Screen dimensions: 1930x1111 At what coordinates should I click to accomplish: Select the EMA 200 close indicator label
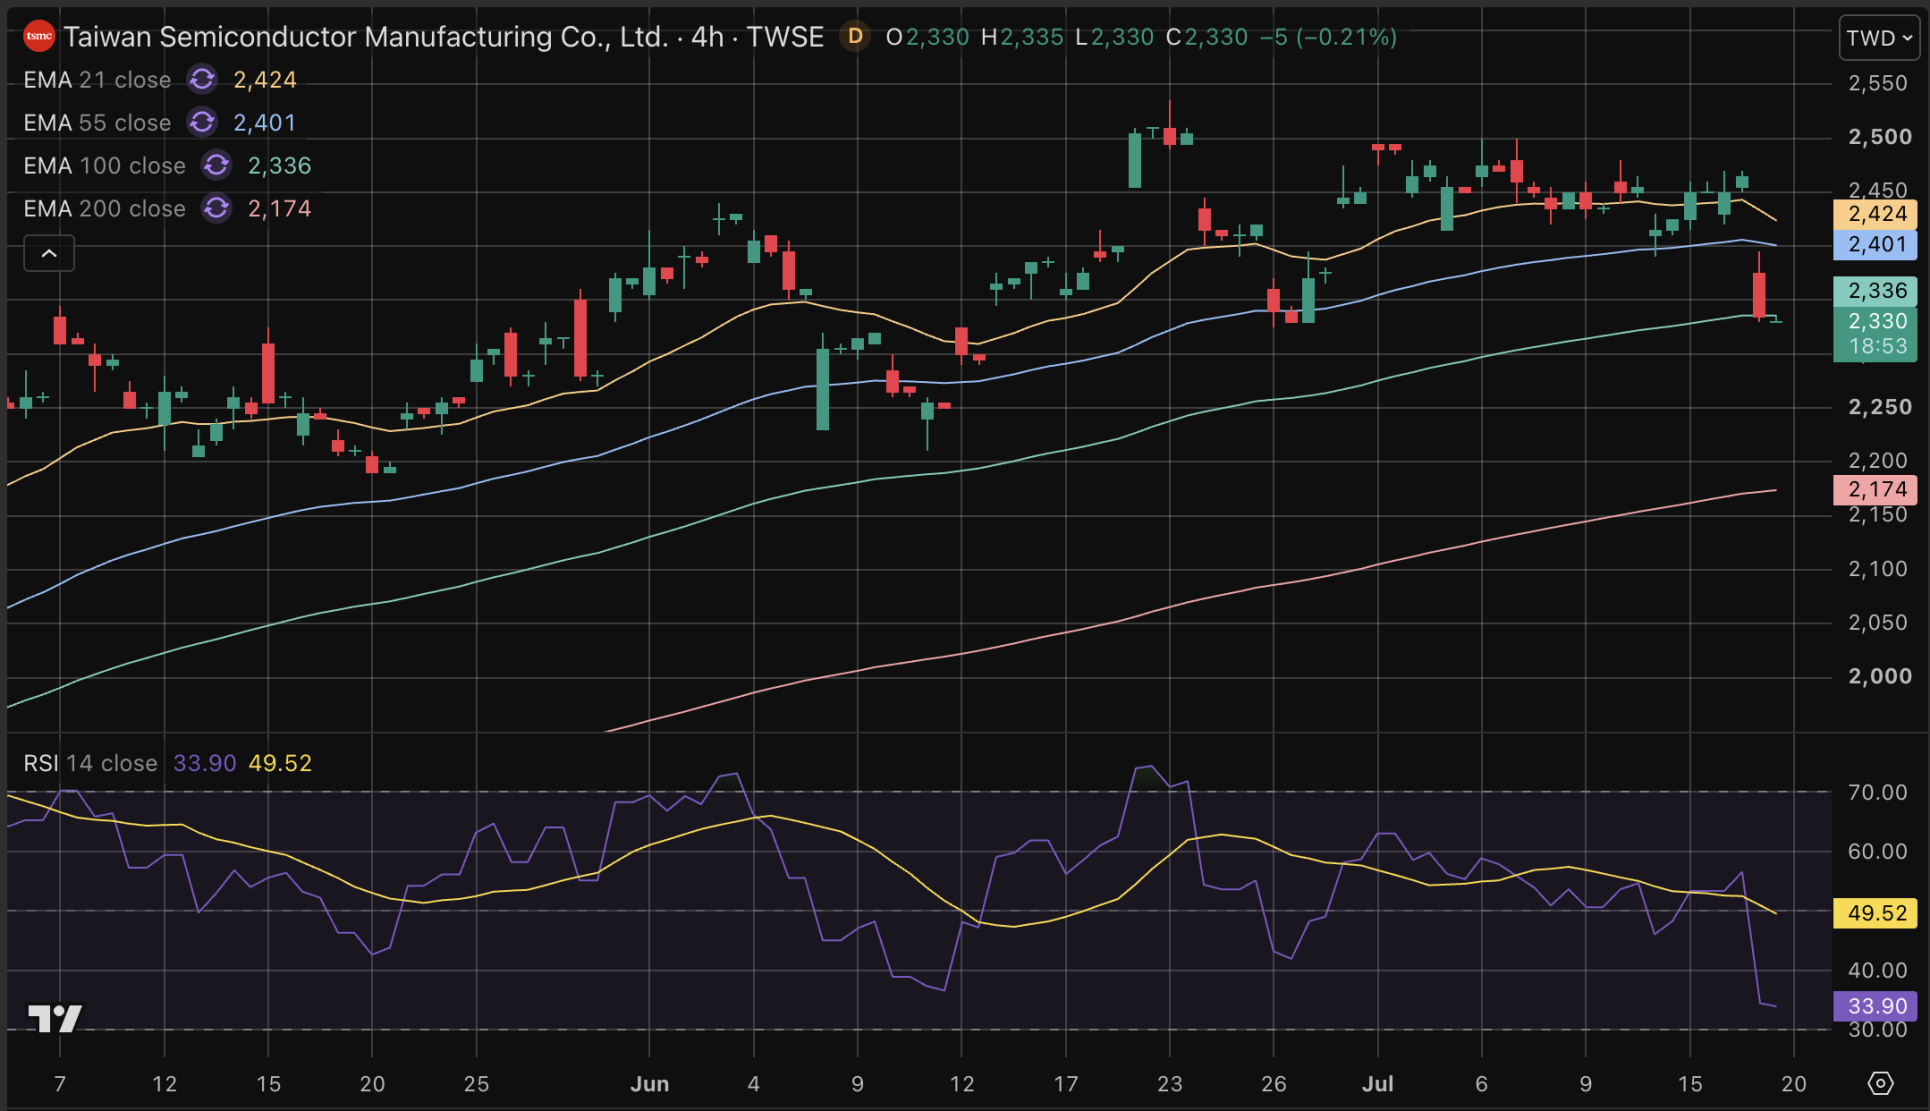[x=104, y=209]
